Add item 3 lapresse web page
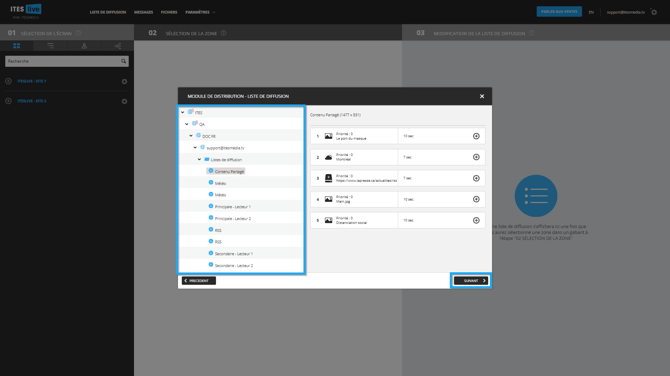The height and width of the screenshot is (376, 670). (476, 178)
